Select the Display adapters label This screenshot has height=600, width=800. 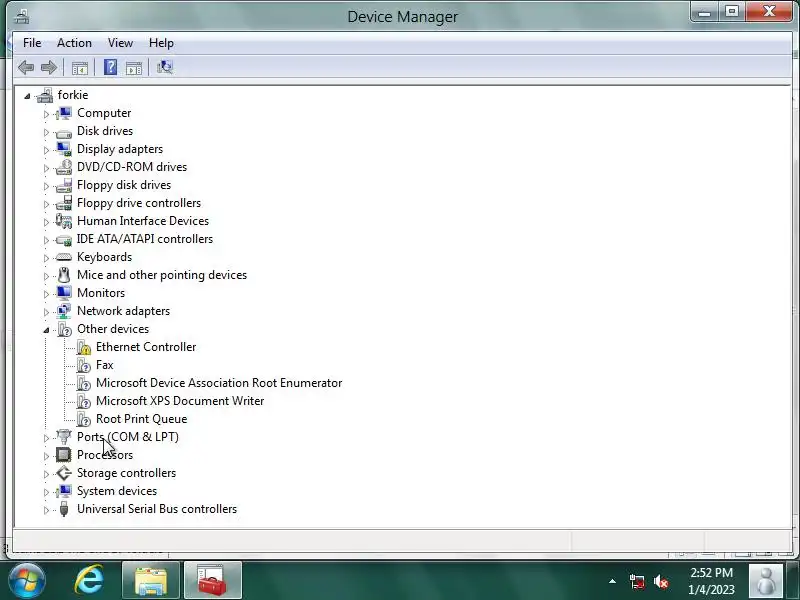(x=120, y=149)
